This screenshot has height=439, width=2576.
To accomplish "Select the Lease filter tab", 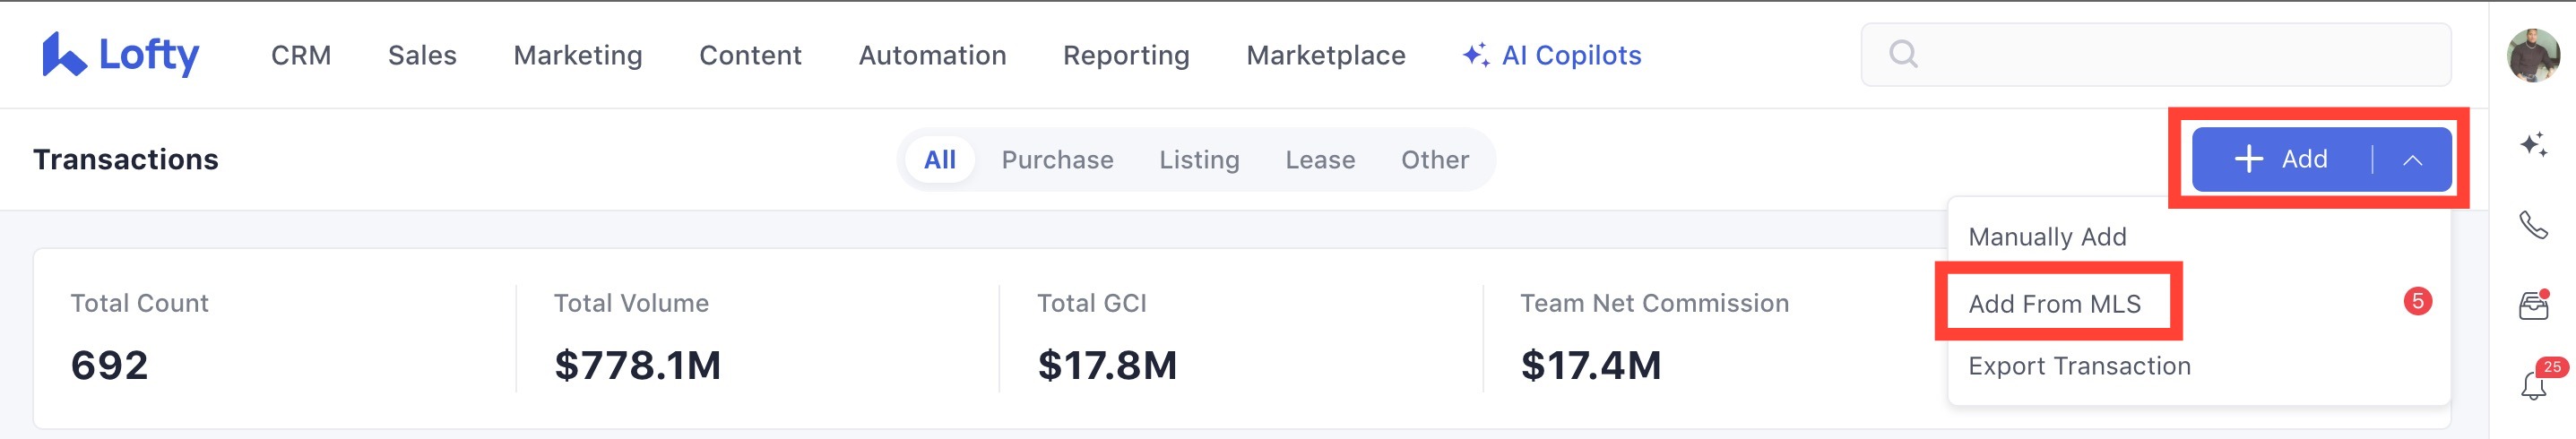I will 1320,160.
